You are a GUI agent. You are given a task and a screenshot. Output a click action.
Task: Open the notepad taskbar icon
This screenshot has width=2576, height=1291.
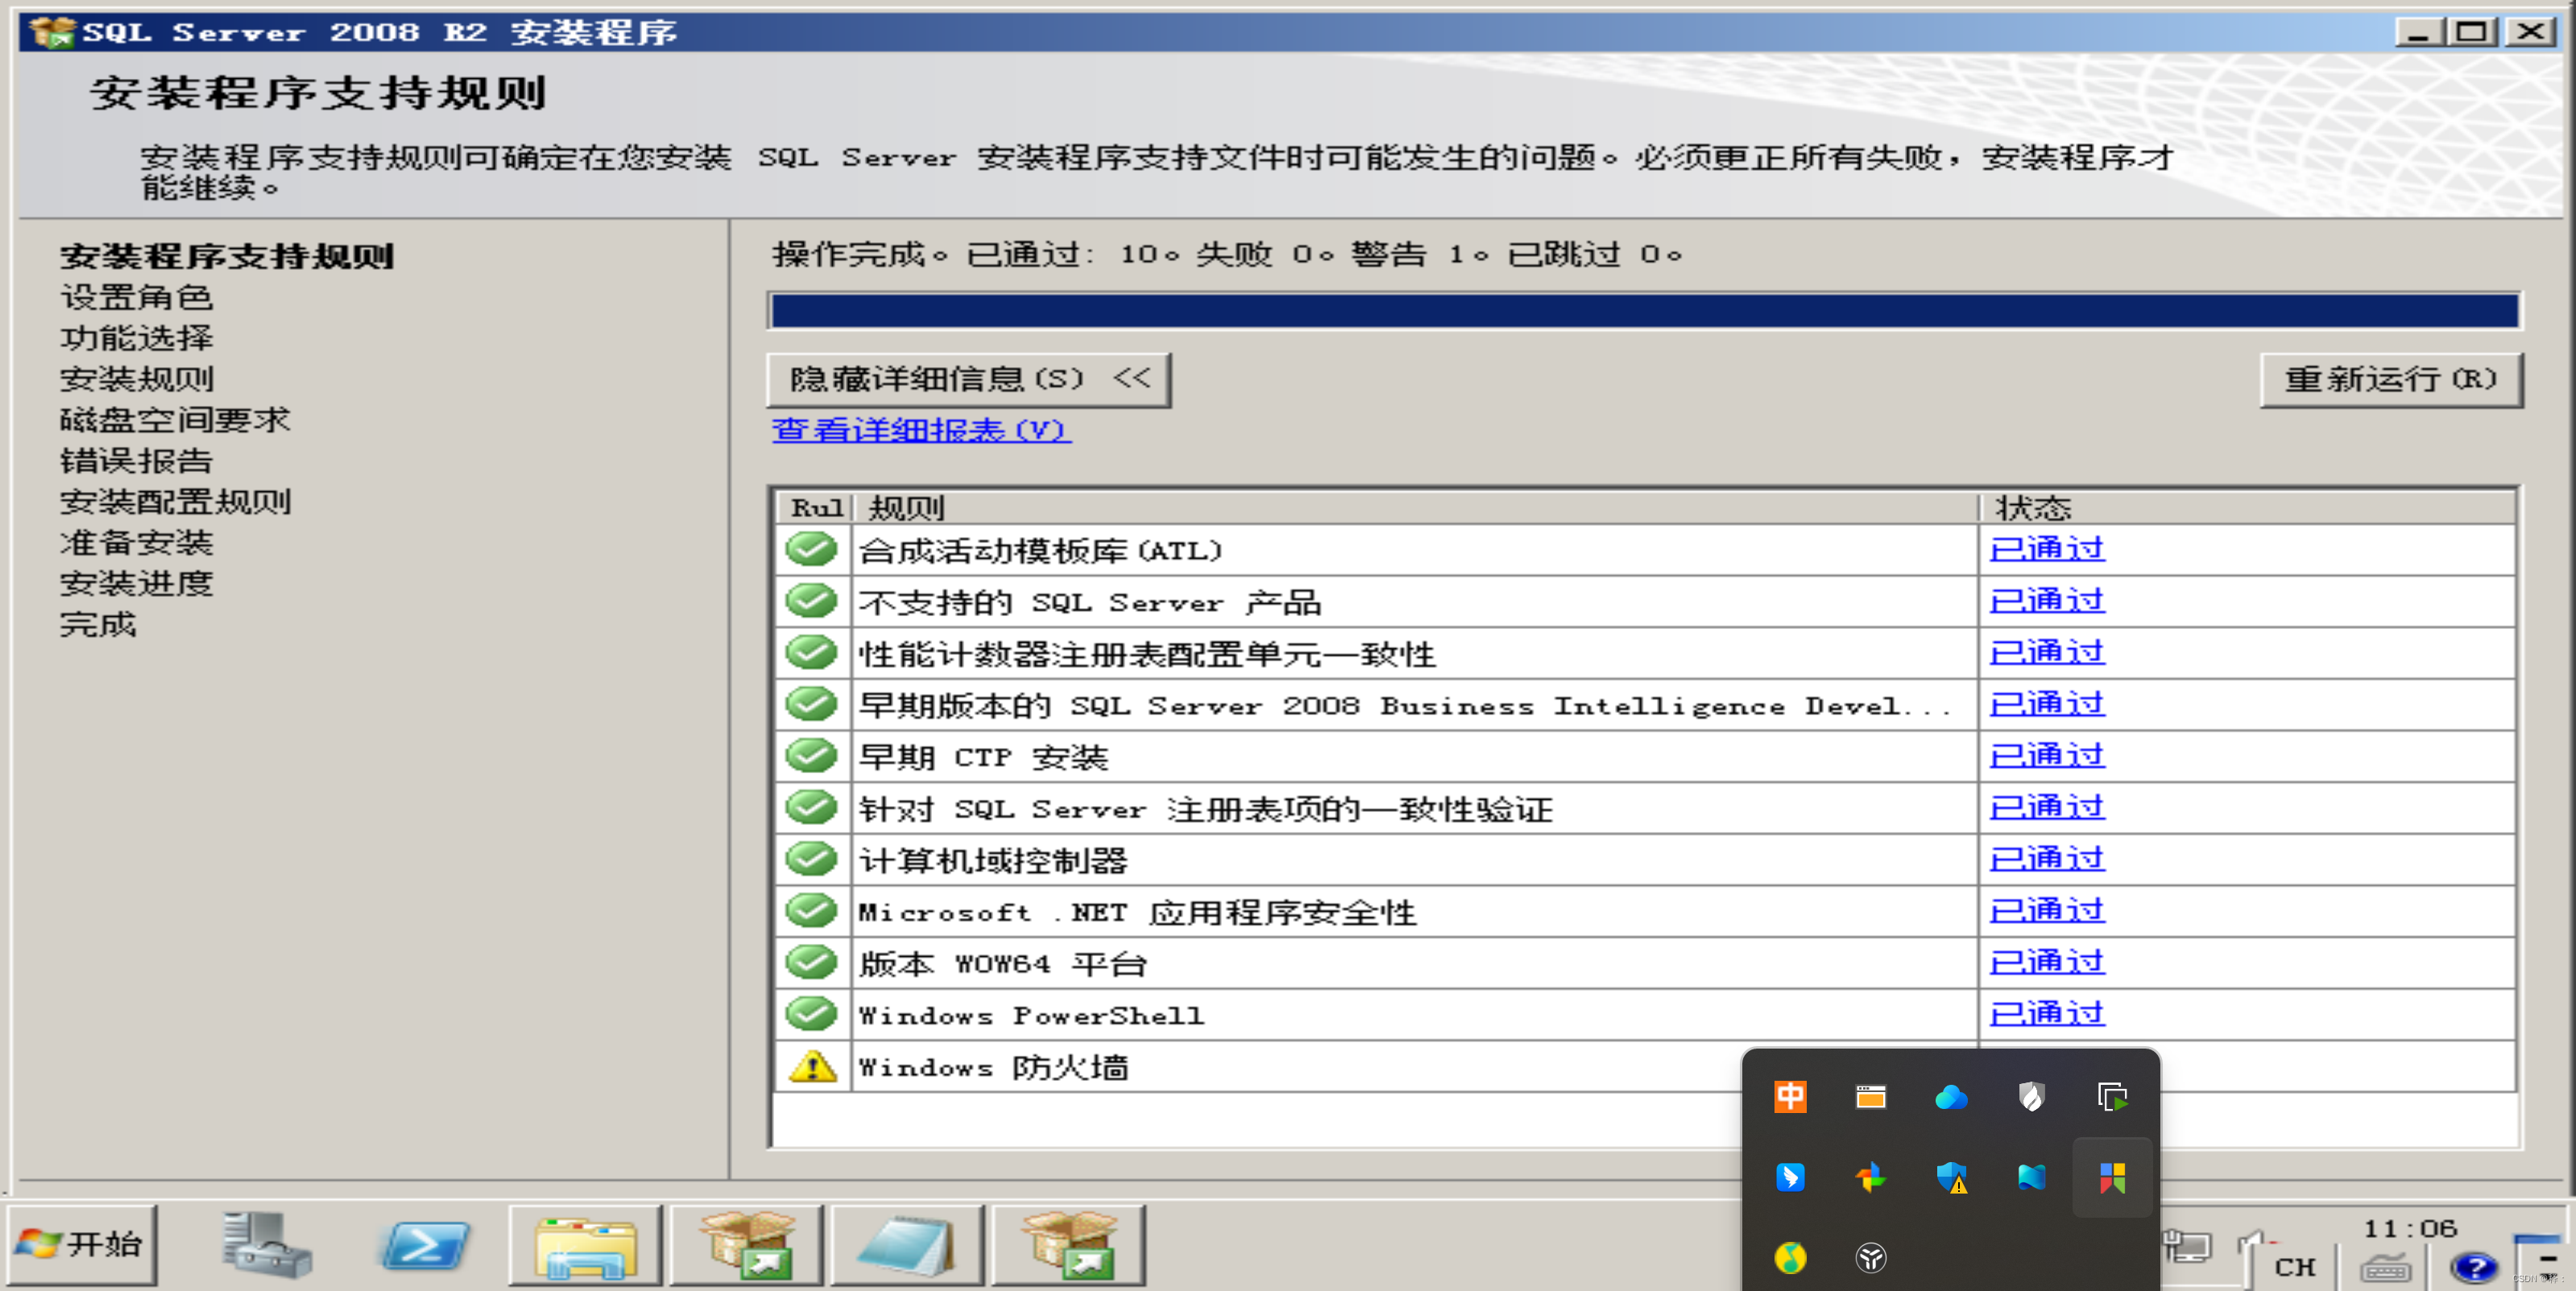908,1245
